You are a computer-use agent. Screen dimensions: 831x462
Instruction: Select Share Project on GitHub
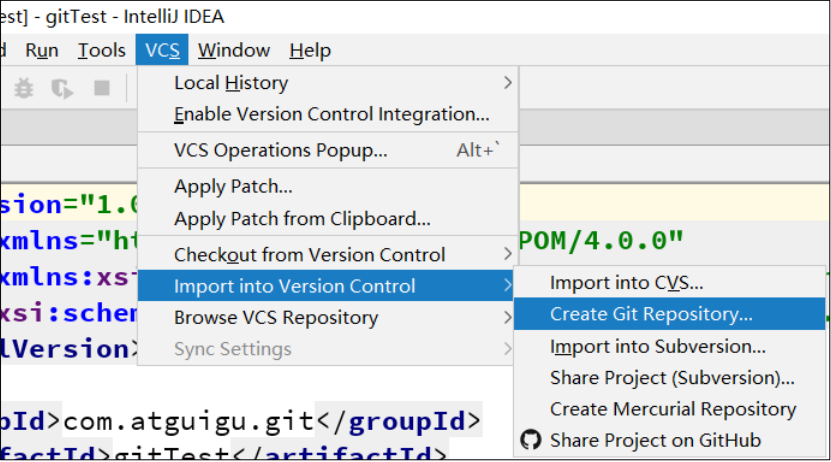point(655,440)
